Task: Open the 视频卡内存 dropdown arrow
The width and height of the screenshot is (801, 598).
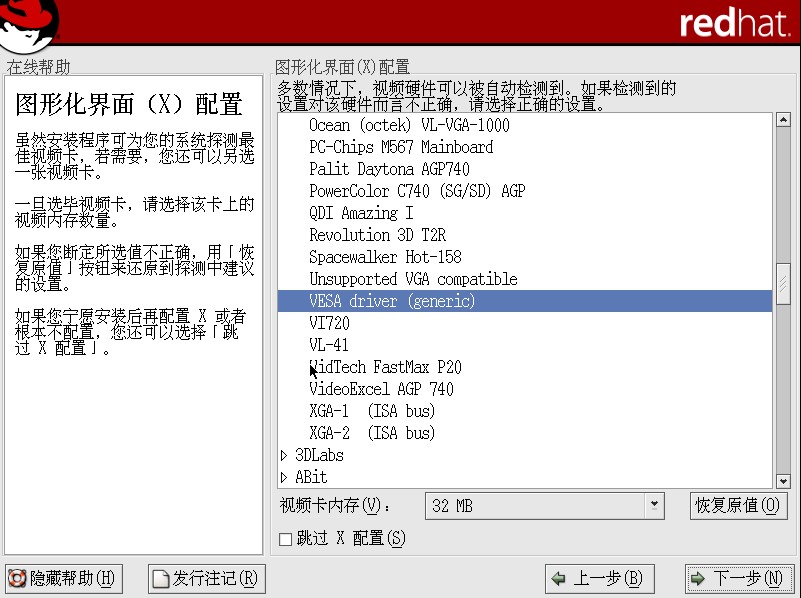Action: coord(654,506)
